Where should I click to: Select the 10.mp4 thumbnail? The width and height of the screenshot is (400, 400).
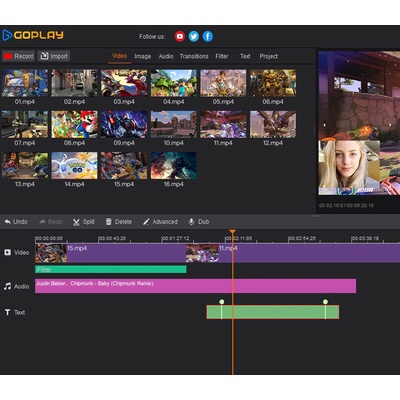(174, 124)
